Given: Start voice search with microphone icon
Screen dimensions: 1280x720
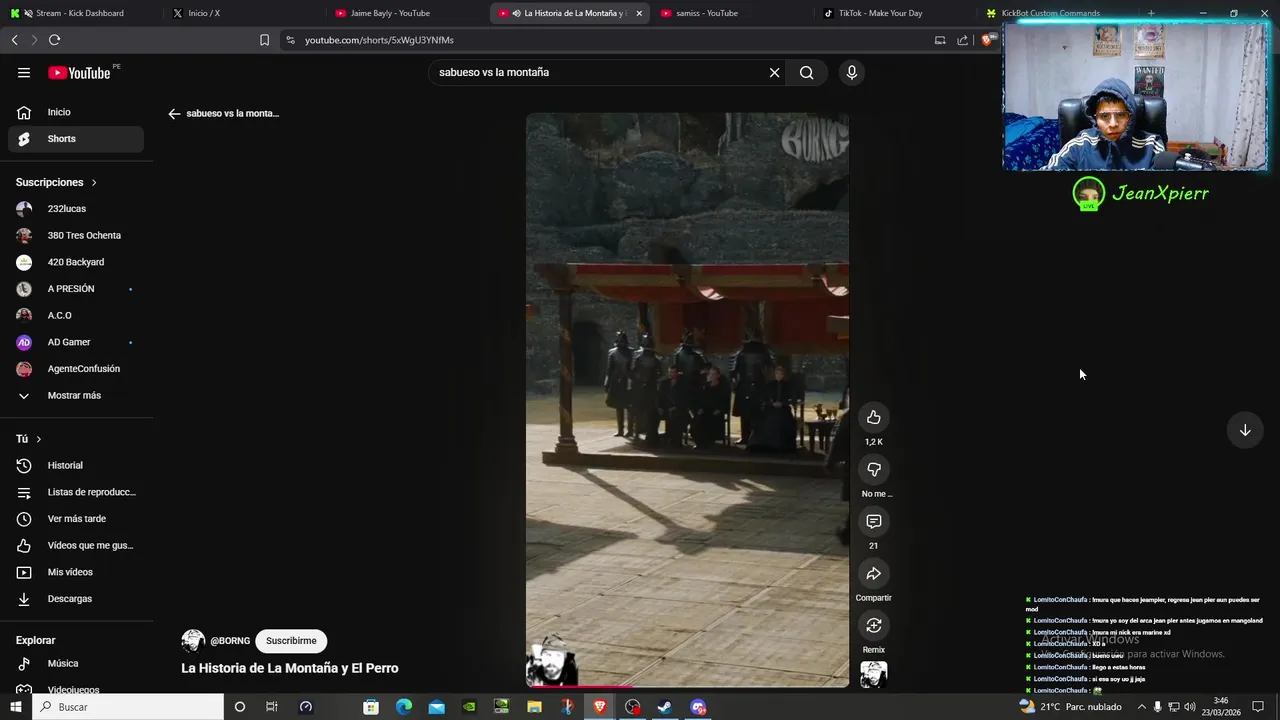Looking at the screenshot, I should [851, 72].
